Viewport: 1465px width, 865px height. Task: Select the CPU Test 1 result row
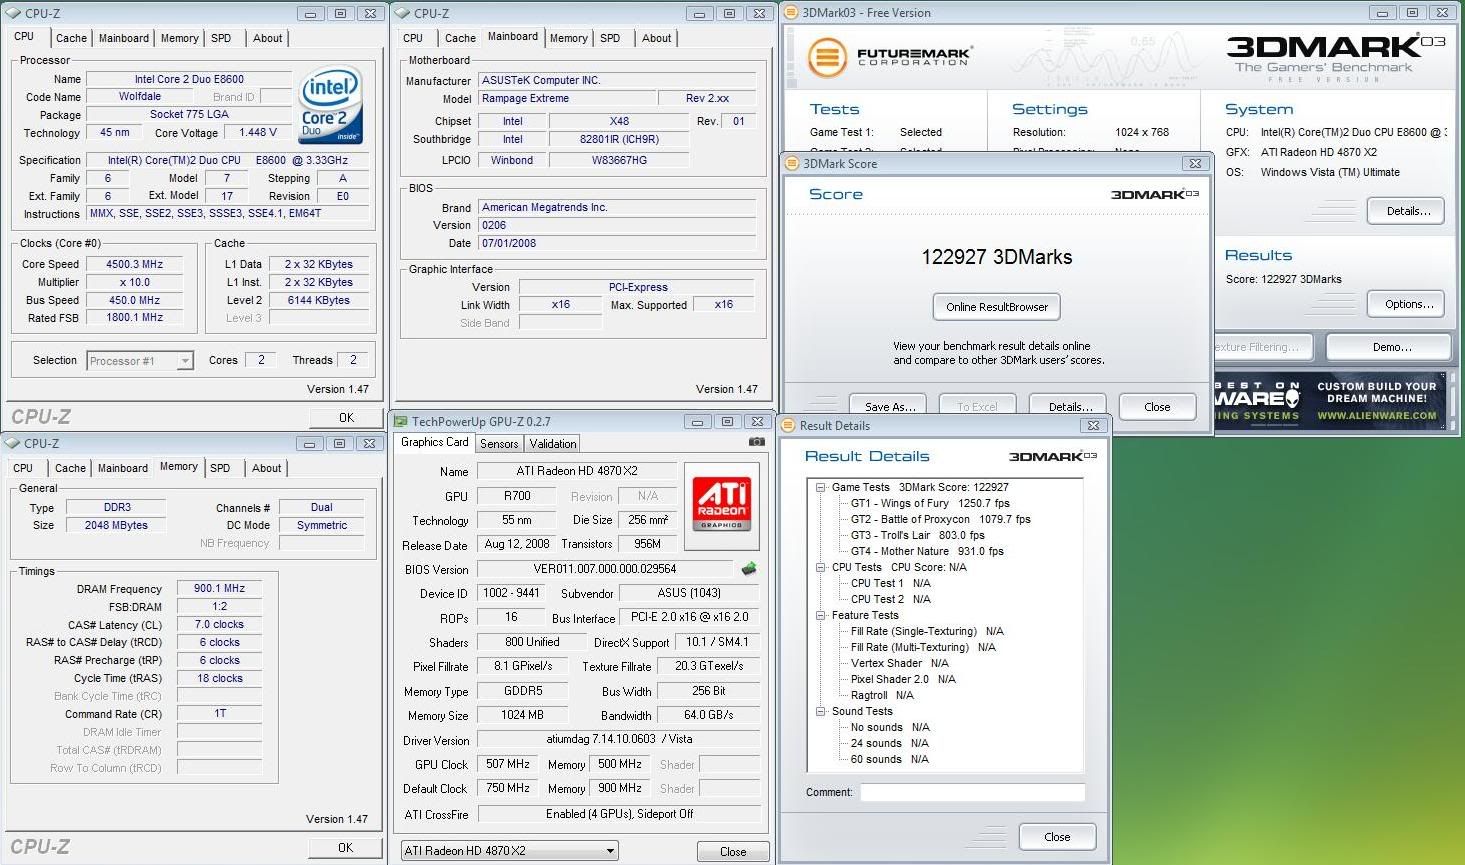coord(890,584)
